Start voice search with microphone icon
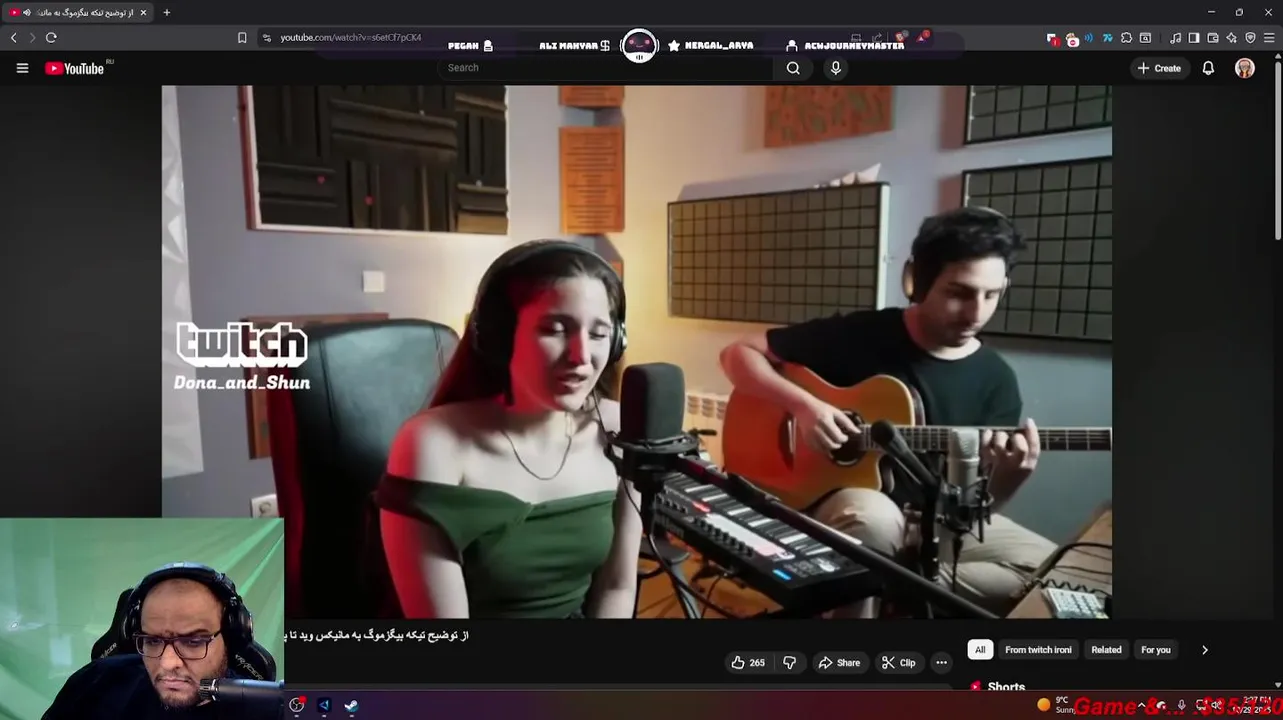 (x=836, y=68)
